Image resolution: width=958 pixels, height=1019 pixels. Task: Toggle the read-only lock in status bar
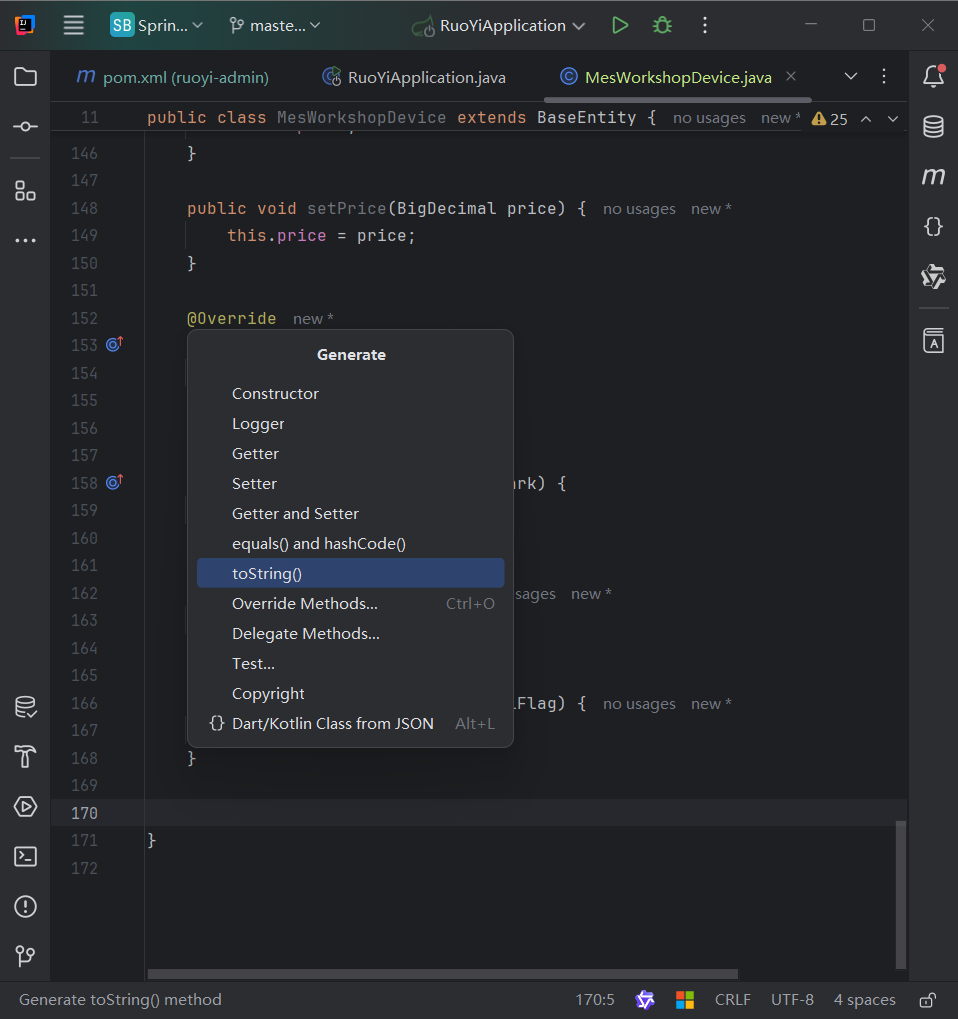coord(927,1000)
